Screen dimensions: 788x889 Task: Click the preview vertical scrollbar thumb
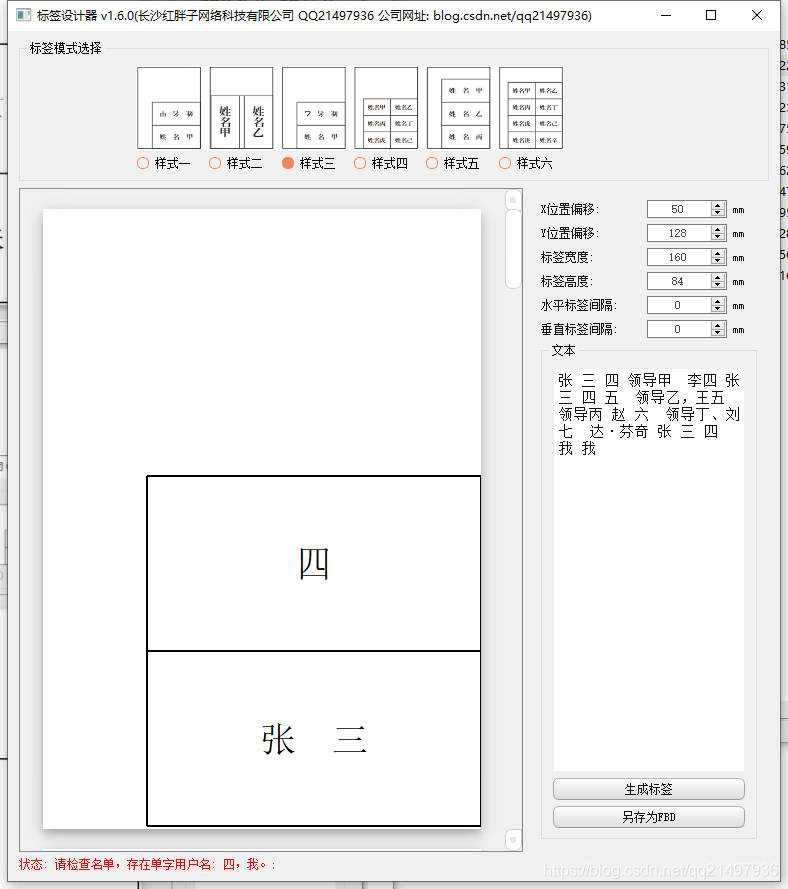513,249
